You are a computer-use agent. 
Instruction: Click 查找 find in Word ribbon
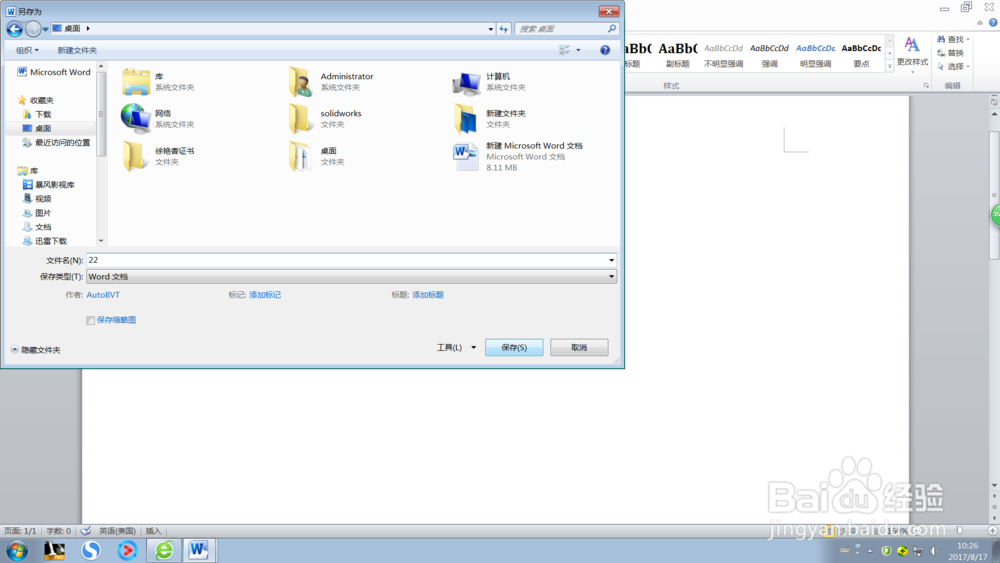click(953, 40)
